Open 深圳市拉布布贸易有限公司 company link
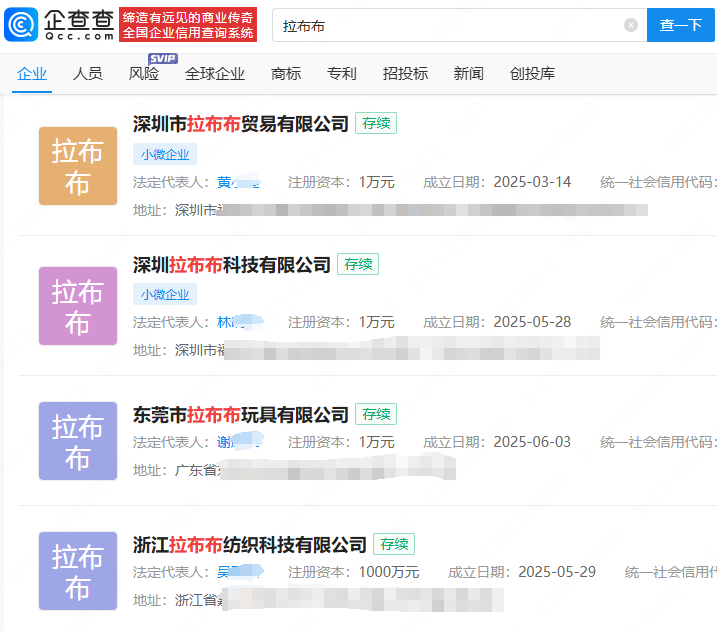 (241, 124)
